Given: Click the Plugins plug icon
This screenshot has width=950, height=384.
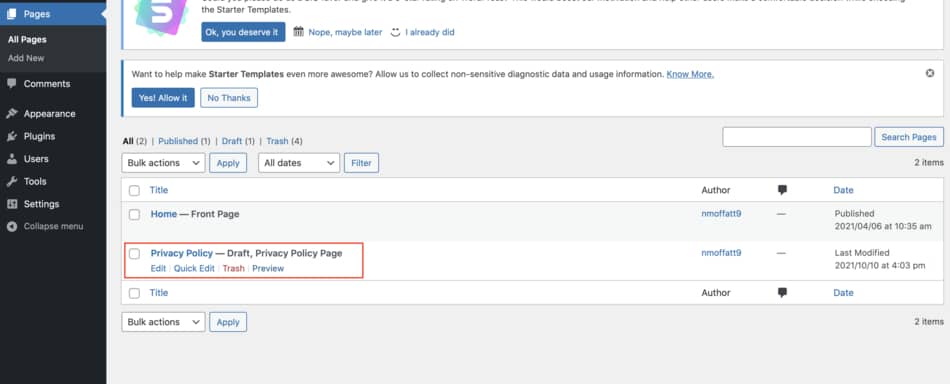Looking at the screenshot, I should [12, 136].
